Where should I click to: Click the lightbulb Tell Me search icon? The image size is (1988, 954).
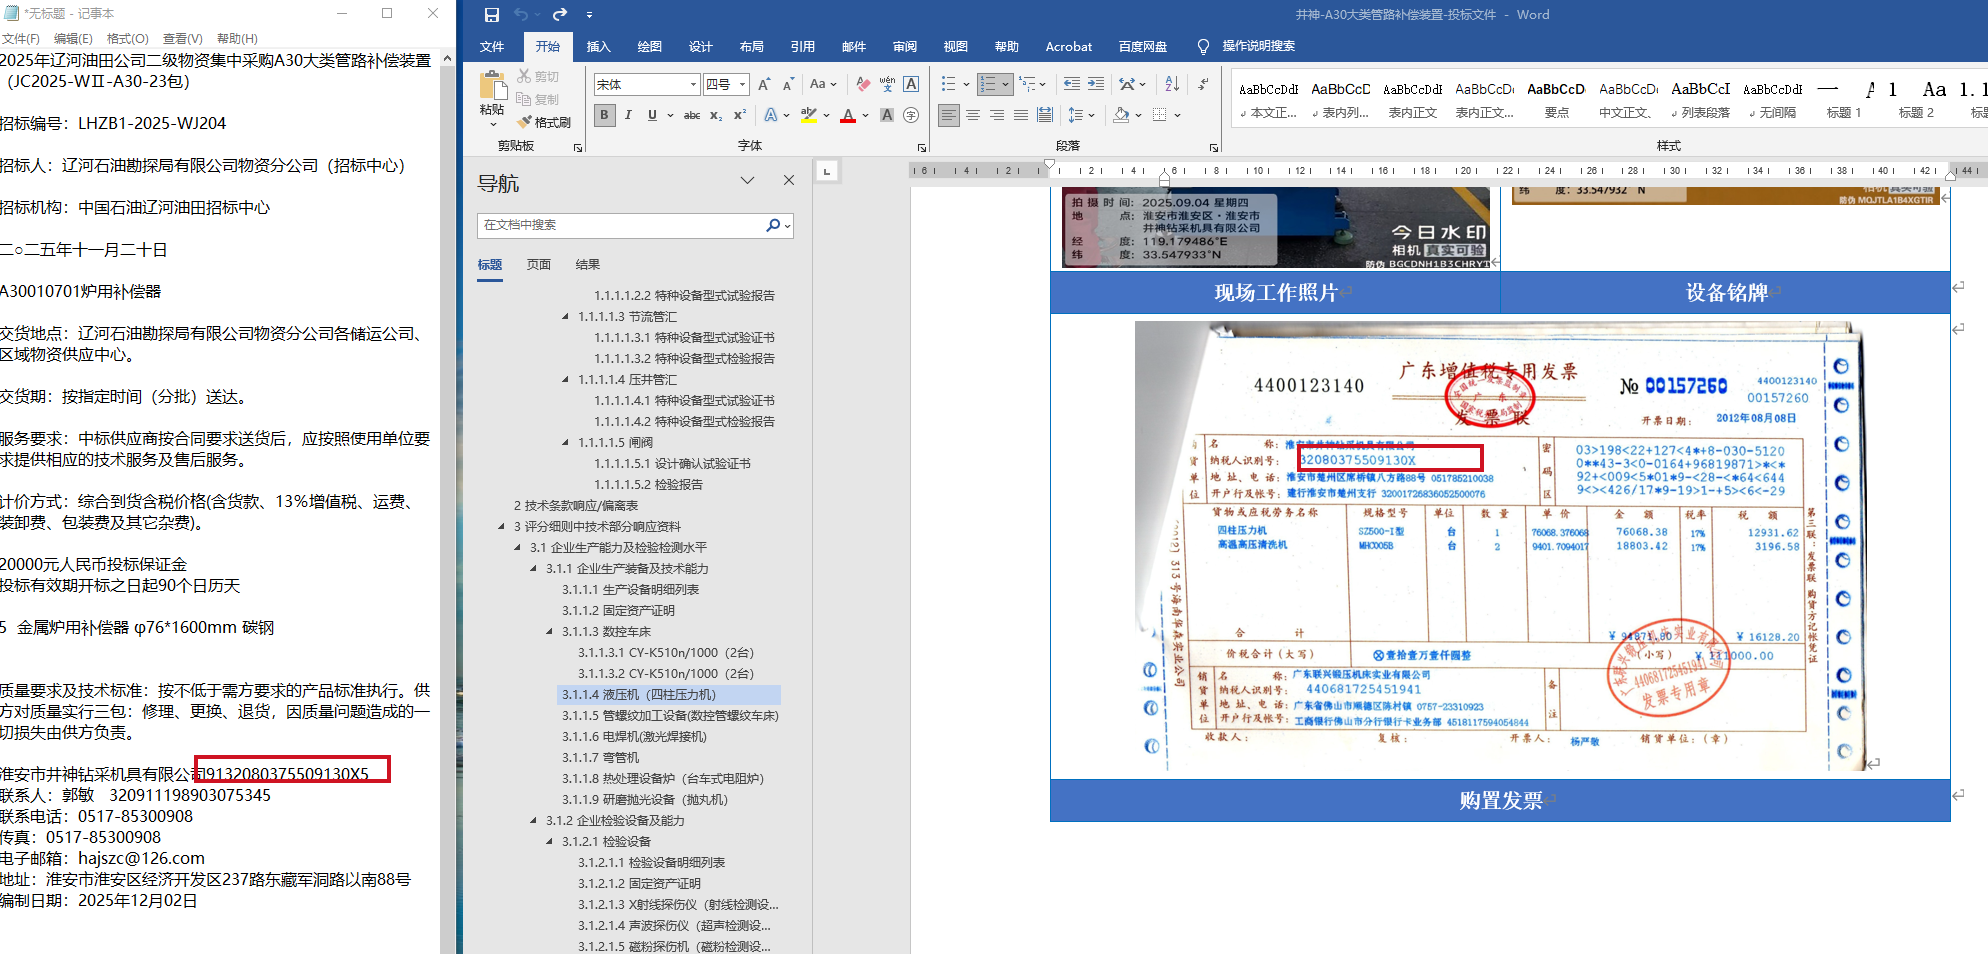[1203, 46]
